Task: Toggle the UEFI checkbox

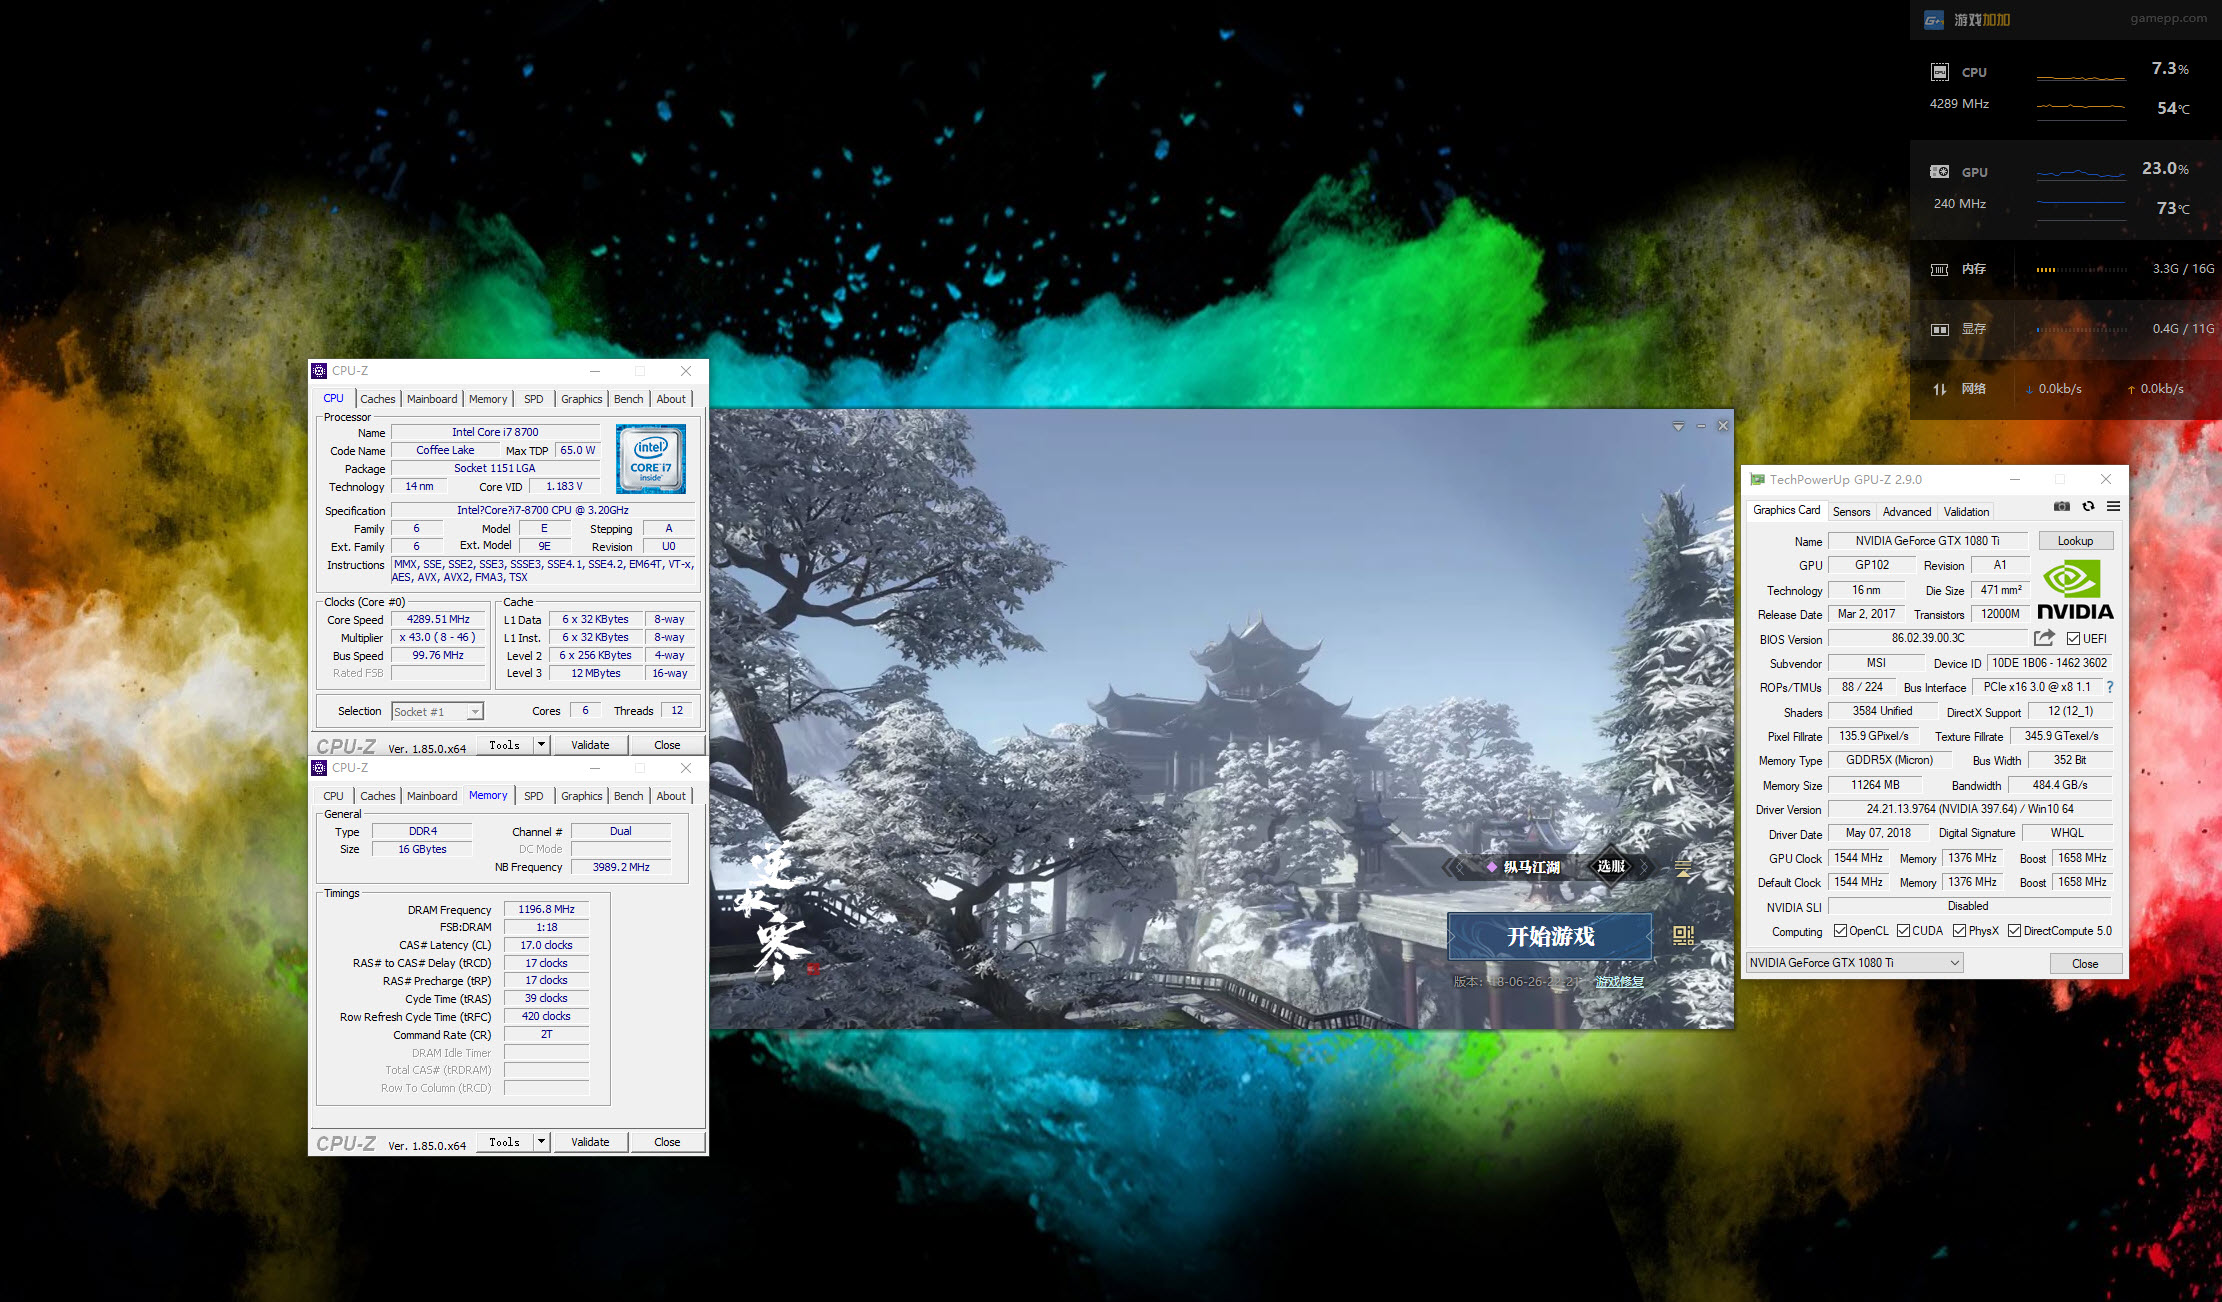Action: click(2074, 639)
